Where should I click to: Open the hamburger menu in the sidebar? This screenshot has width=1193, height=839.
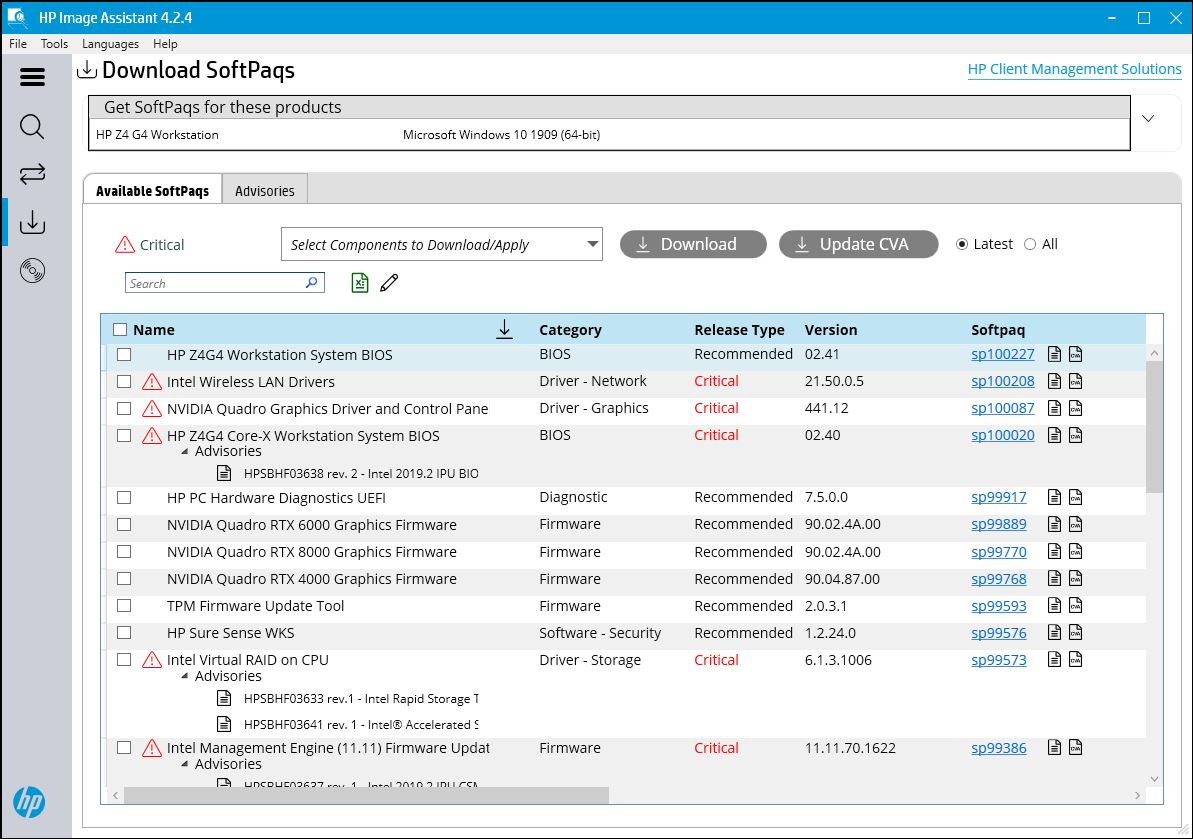click(32, 77)
